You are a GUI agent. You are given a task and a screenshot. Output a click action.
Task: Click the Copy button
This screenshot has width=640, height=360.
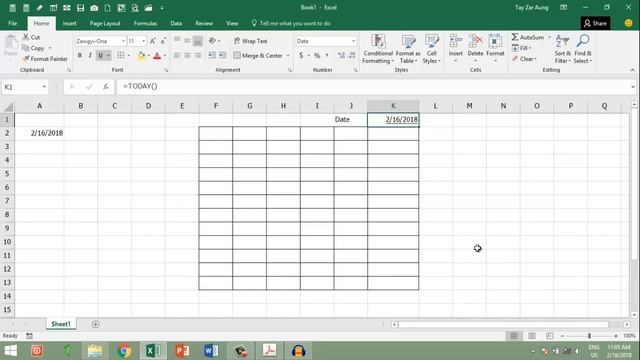(33, 48)
